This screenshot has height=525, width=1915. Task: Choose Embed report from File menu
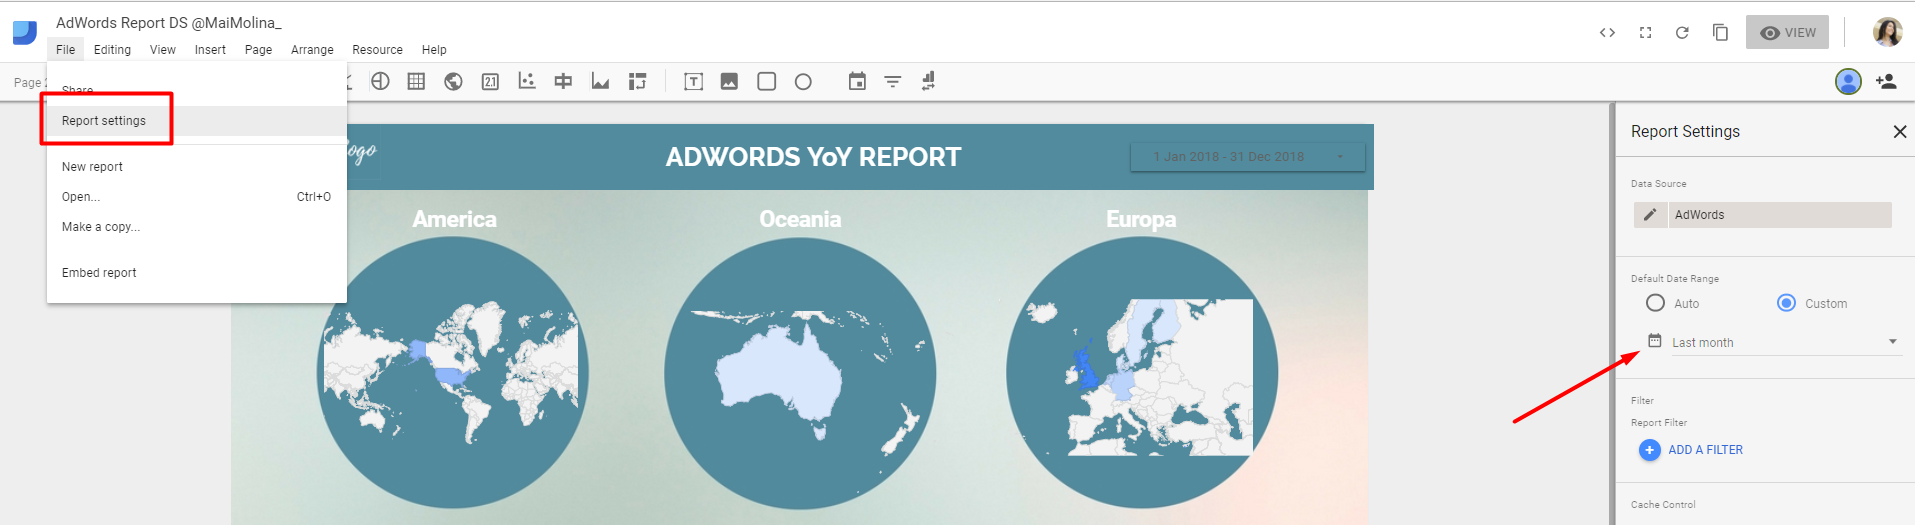196,273
